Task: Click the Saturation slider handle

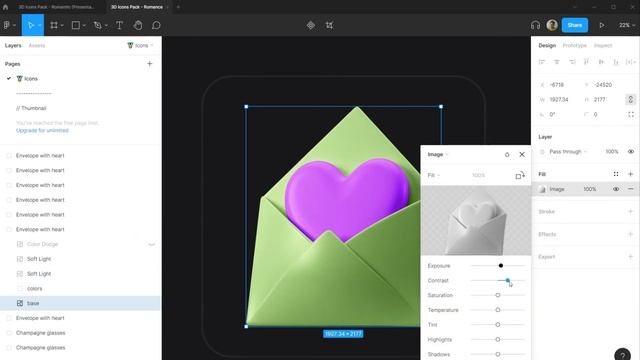Action: tap(498, 295)
